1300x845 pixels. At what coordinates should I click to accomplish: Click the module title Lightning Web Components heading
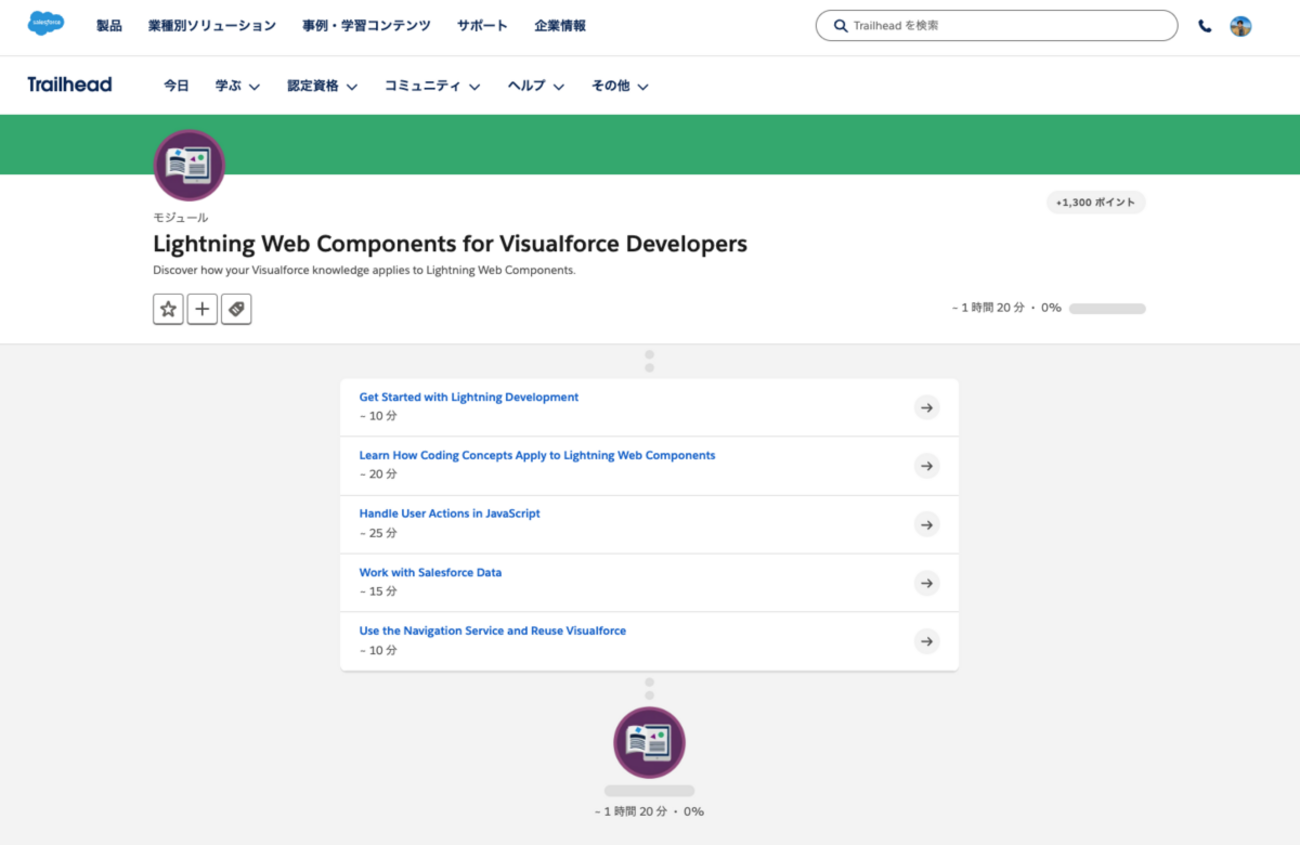pos(450,244)
